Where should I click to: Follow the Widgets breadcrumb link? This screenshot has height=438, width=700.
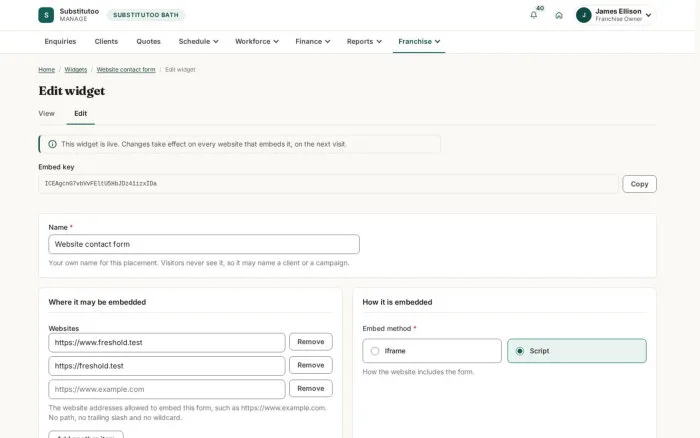(x=75, y=70)
